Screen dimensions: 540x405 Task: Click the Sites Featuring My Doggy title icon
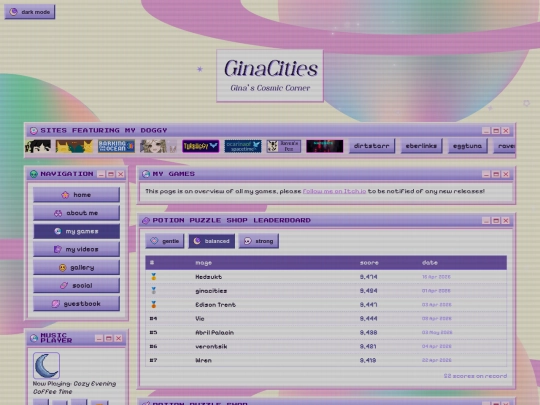[33, 131]
